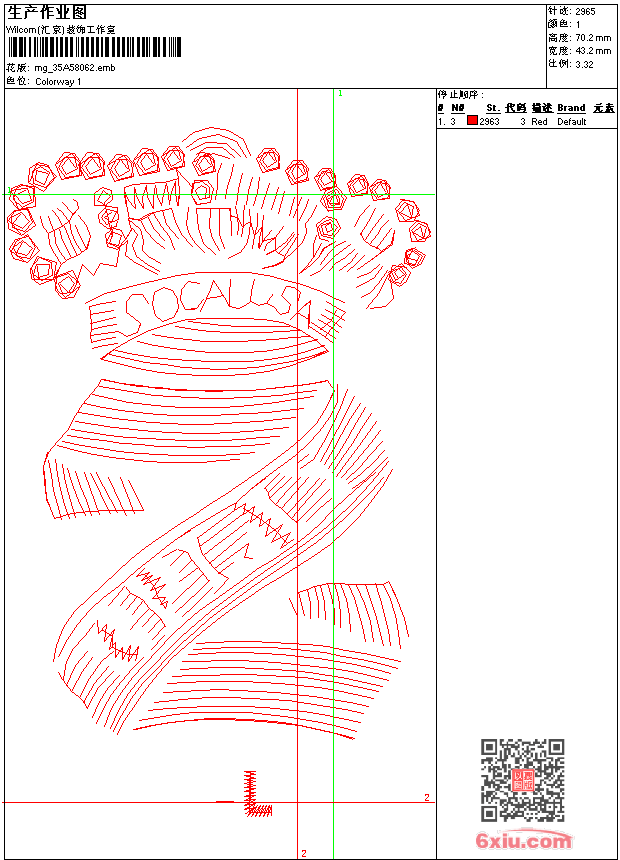
Task: Click the barcode under the studio name
Action: click(x=94, y=48)
